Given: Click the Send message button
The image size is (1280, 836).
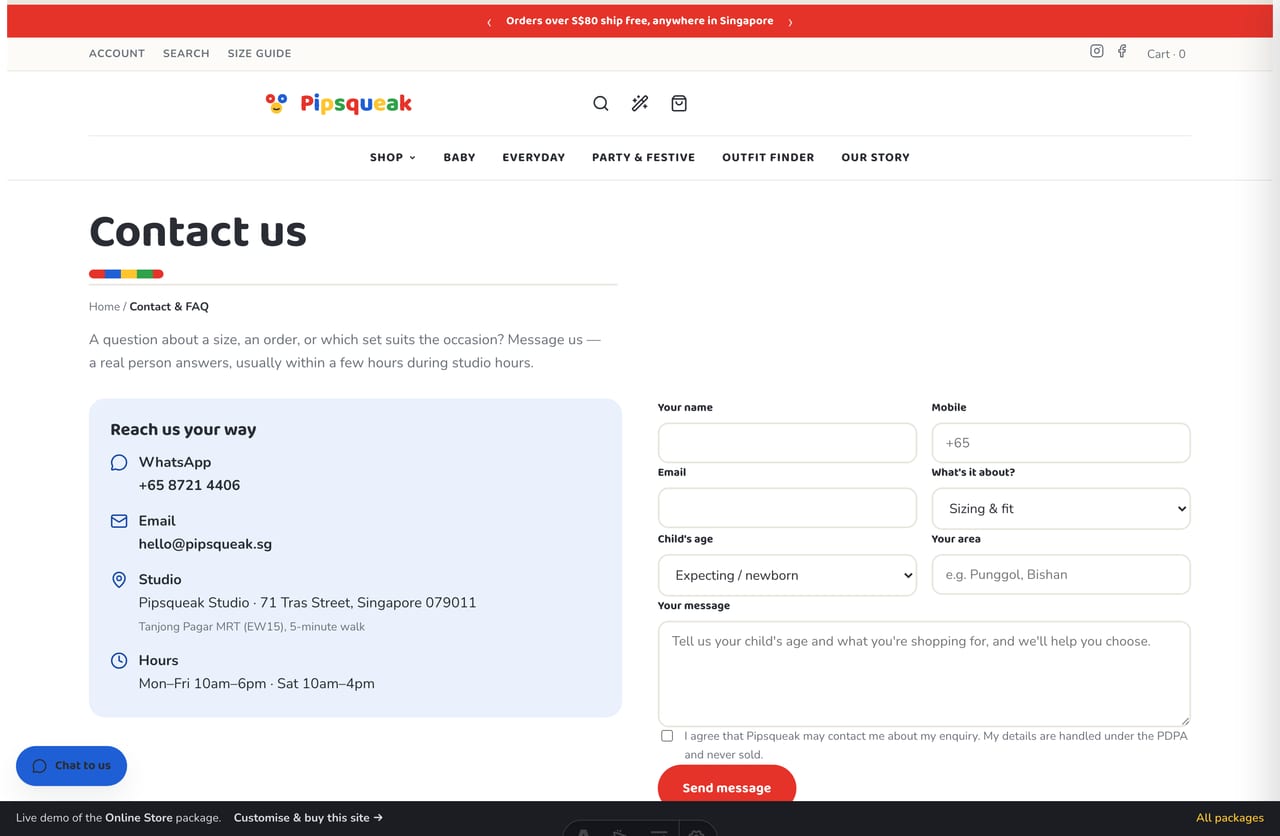Looking at the screenshot, I should [726, 786].
